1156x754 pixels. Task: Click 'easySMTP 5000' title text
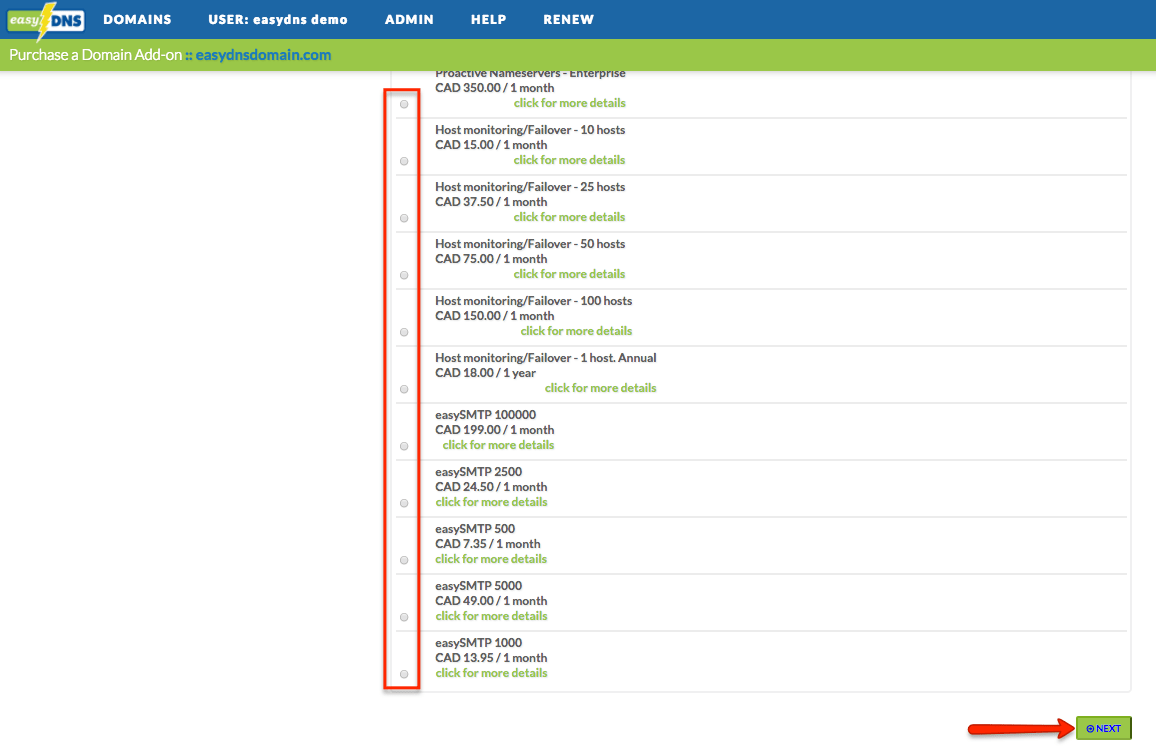pos(478,586)
